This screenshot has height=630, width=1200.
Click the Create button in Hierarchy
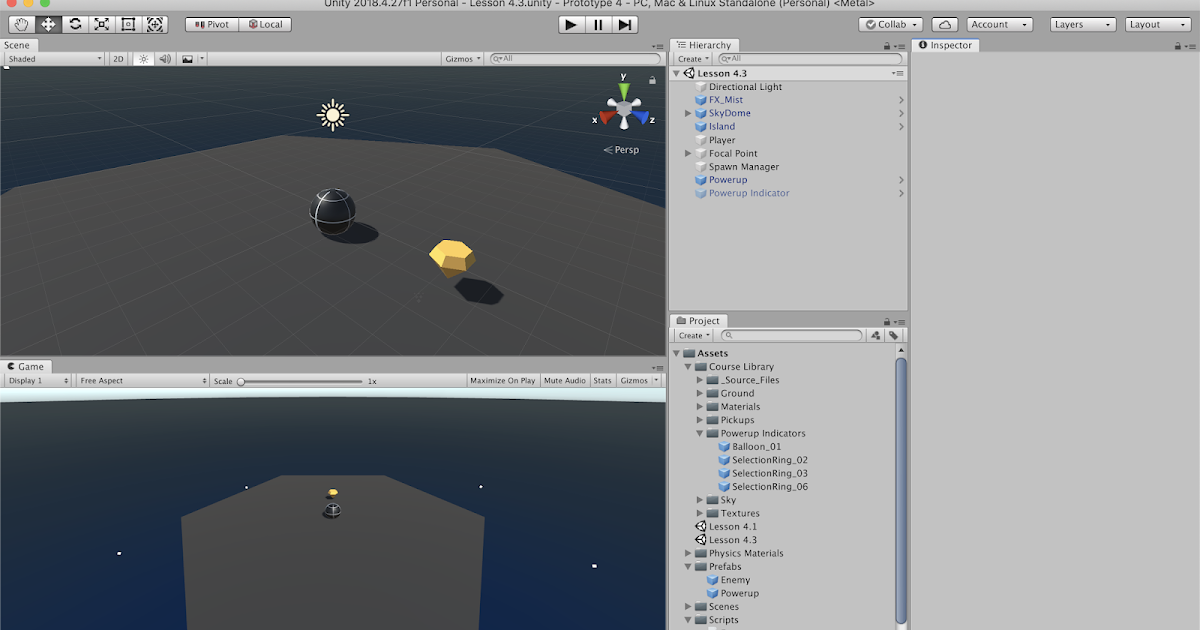(690, 58)
